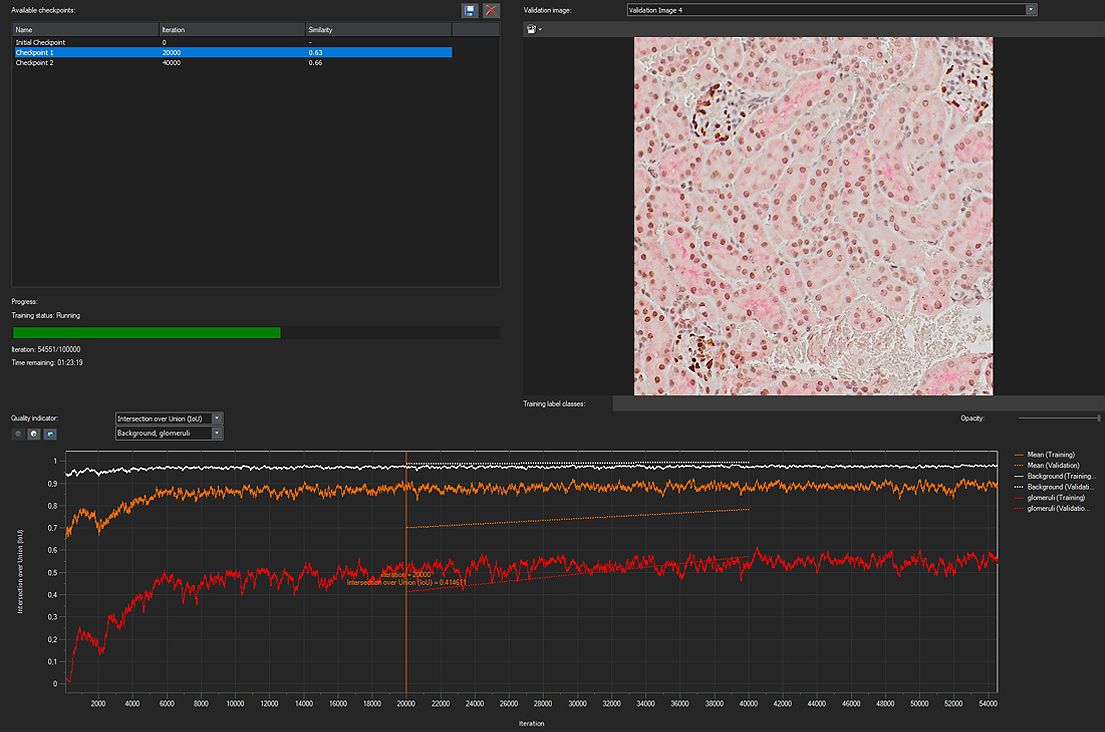This screenshot has height=732, width=1105.
Task: Toggle glomeruli (Training) legend entry
Action: pyautogui.click(x=1055, y=497)
